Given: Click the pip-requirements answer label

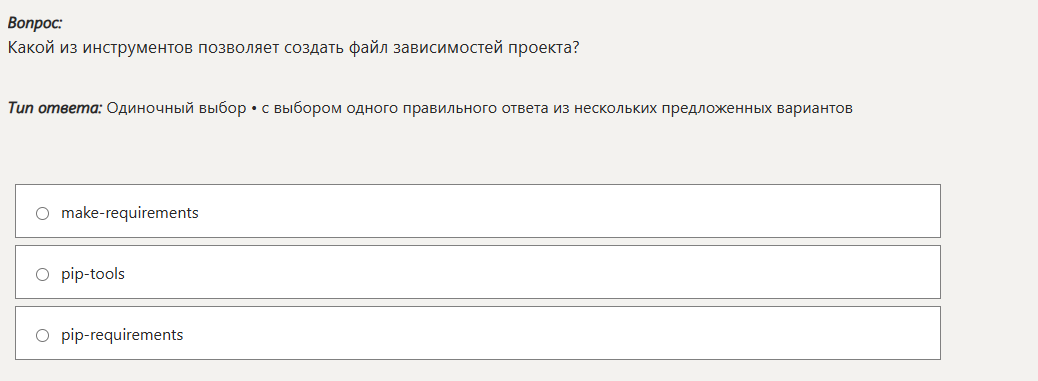Looking at the screenshot, I should [x=122, y=335].
